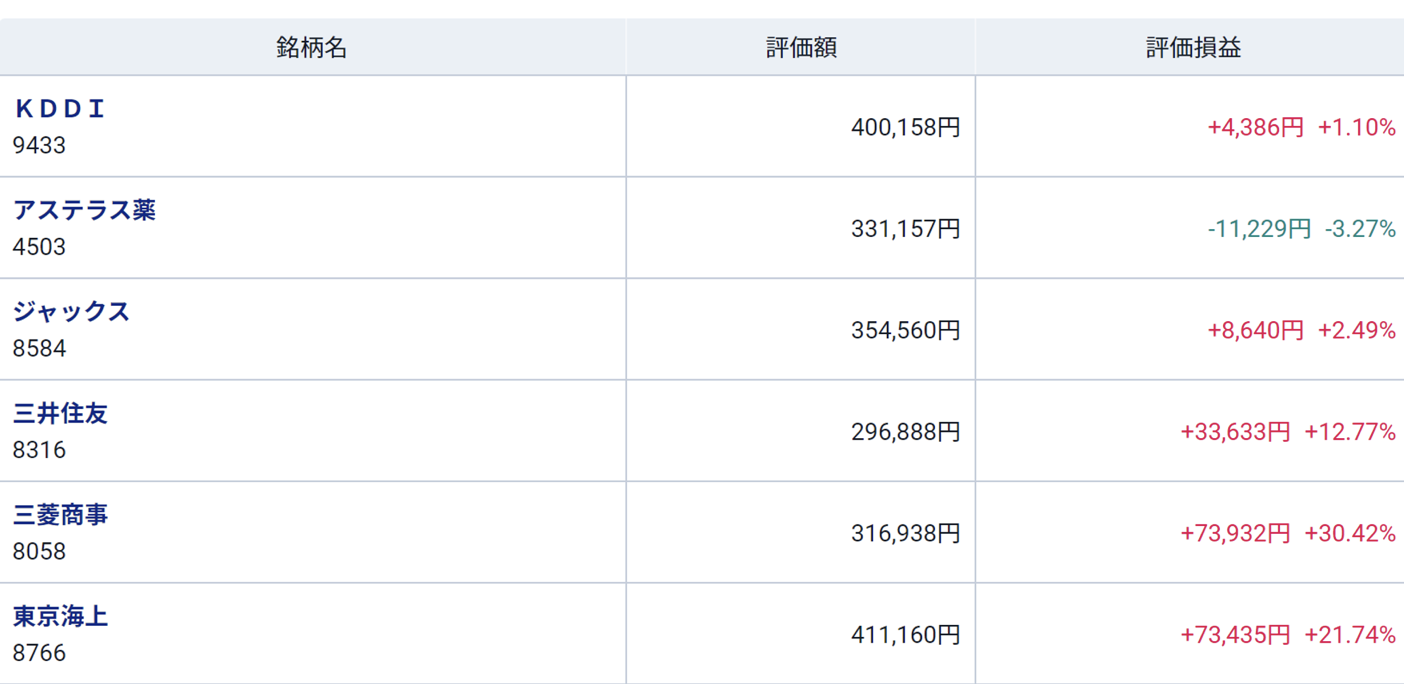
Task: Select KDDI valuation 400,158円
Action: 905,127
